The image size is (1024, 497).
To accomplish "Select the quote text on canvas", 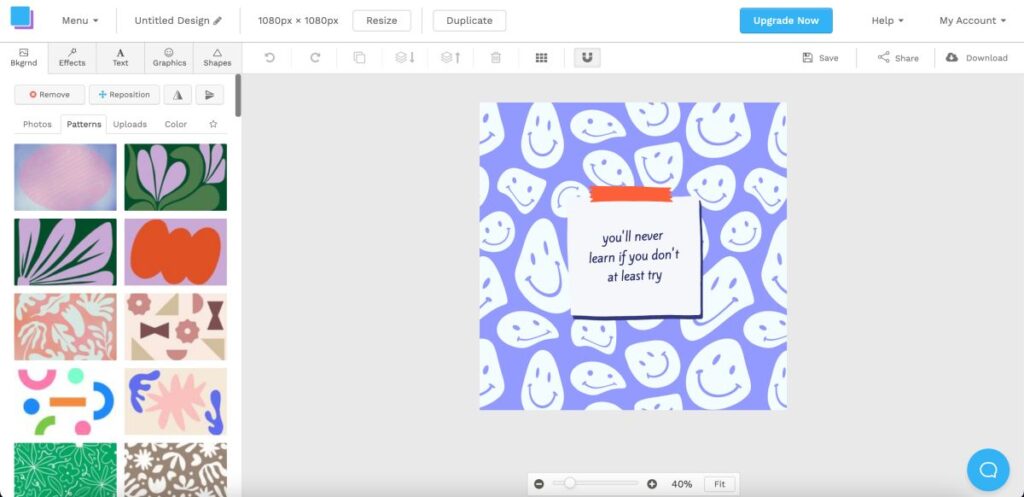I will [x=634, y=256].
